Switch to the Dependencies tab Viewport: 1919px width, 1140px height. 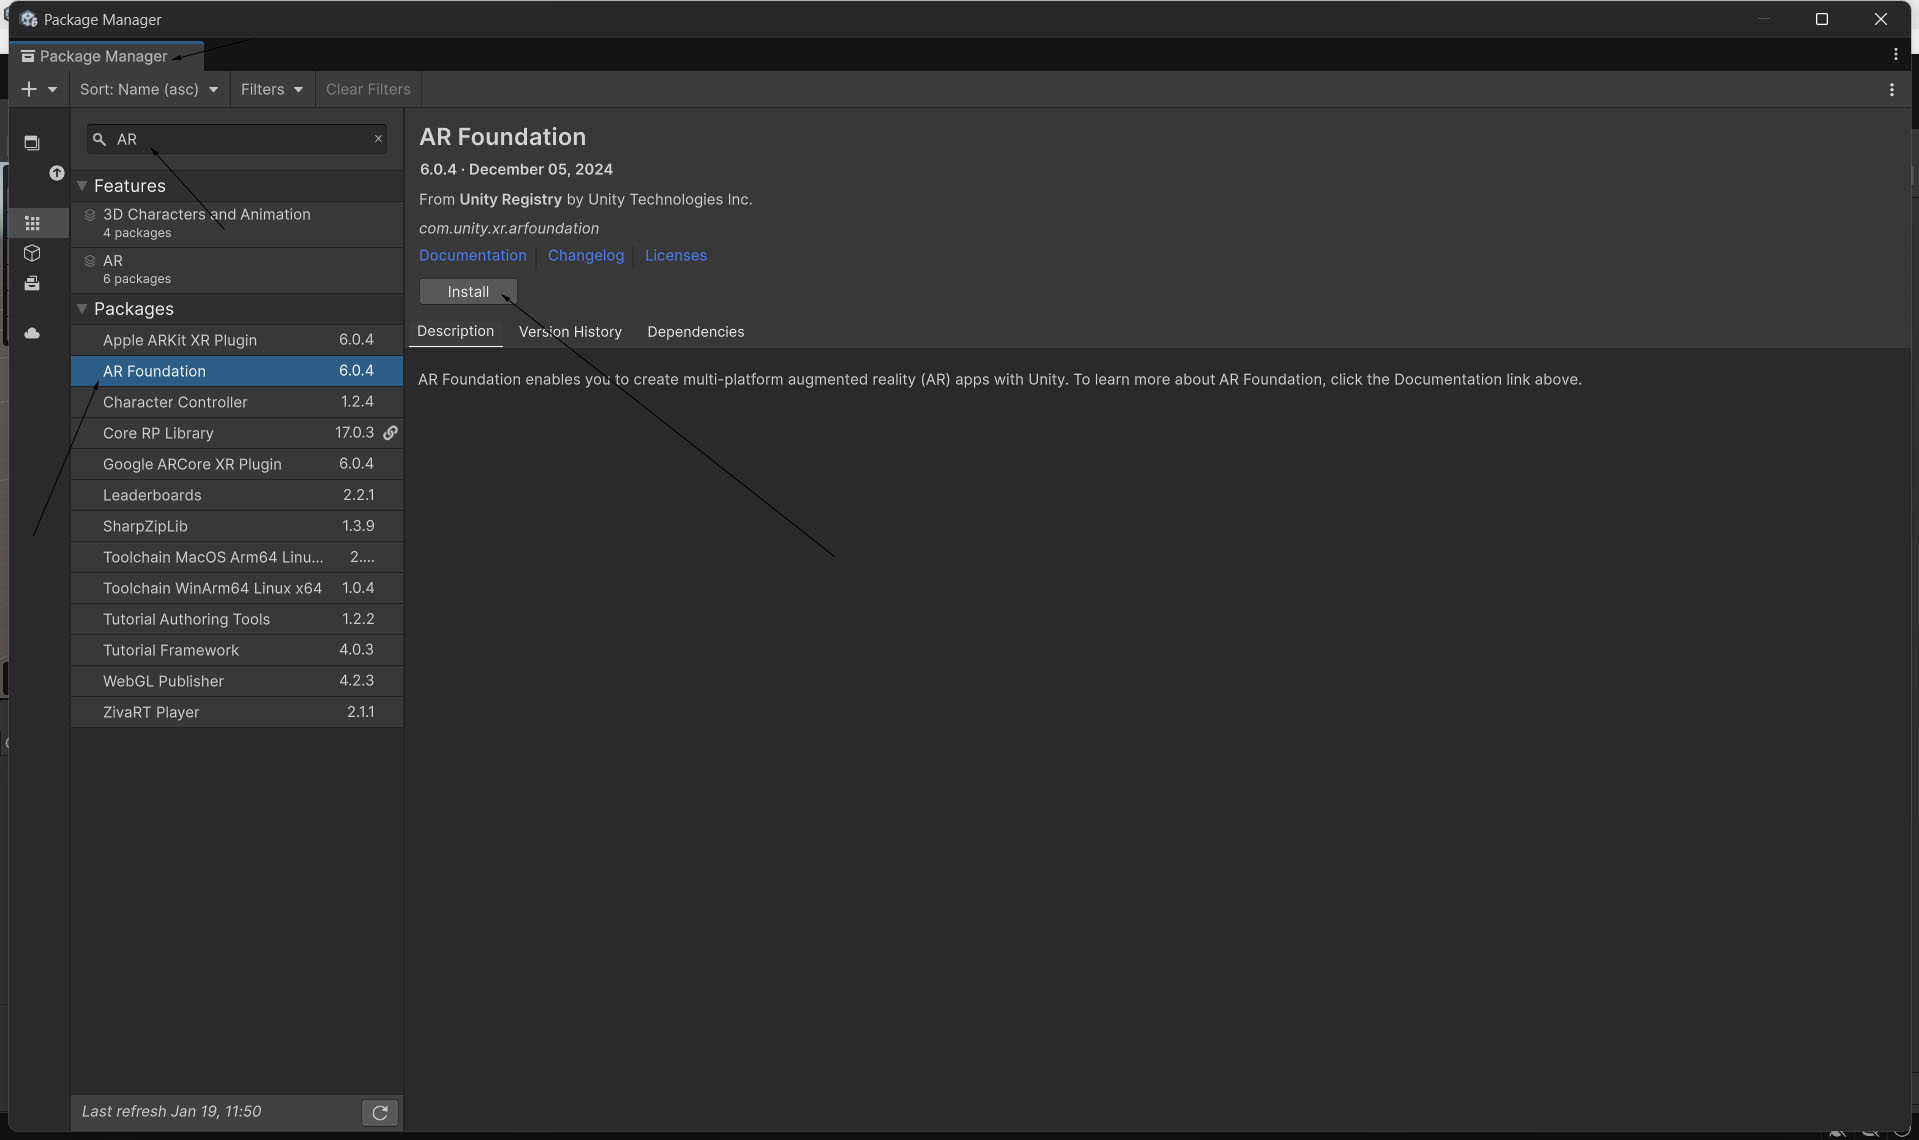point(695,332)
